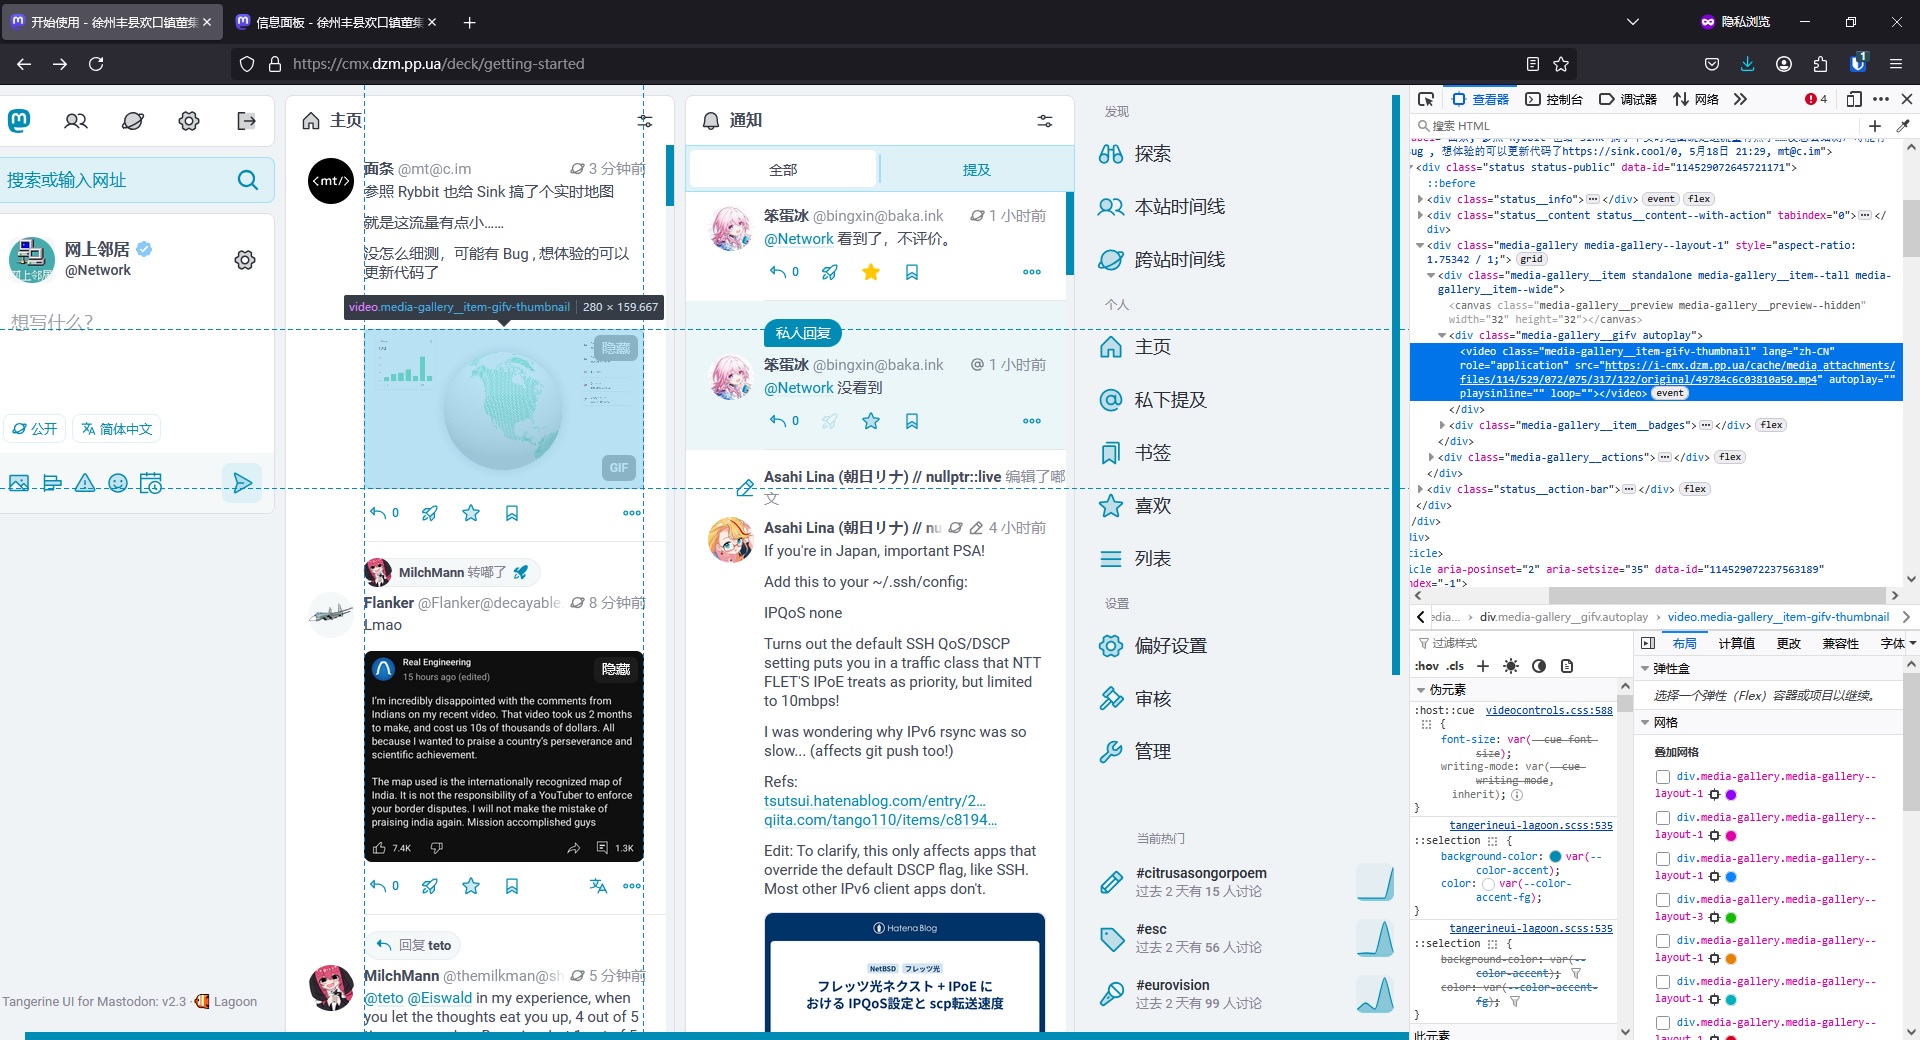Click the DevTools element picker icon
This screenshot has height=1040, width=1920.
click(1426, 99)
